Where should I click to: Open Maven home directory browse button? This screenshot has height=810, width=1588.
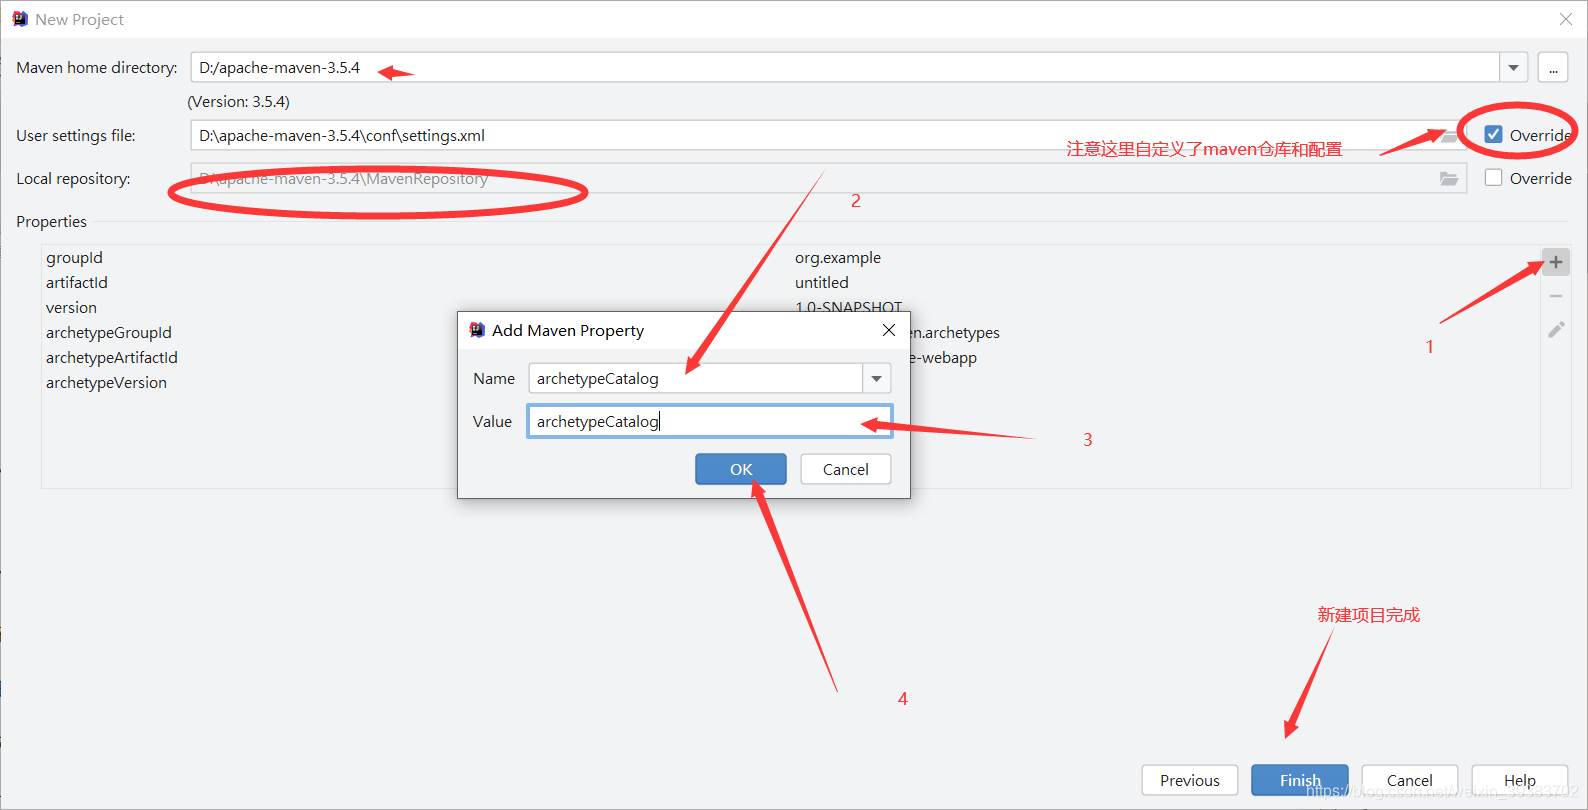coord(1553,68)
